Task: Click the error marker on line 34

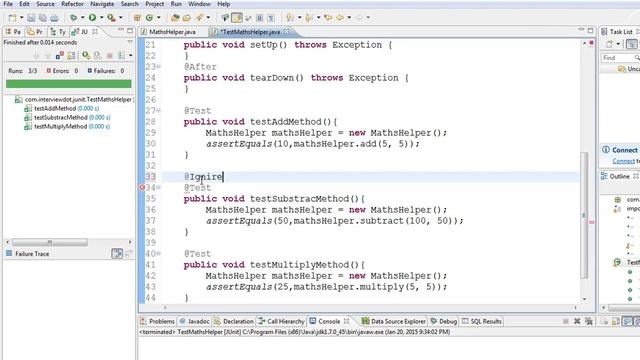Action: tap(142, 188)
